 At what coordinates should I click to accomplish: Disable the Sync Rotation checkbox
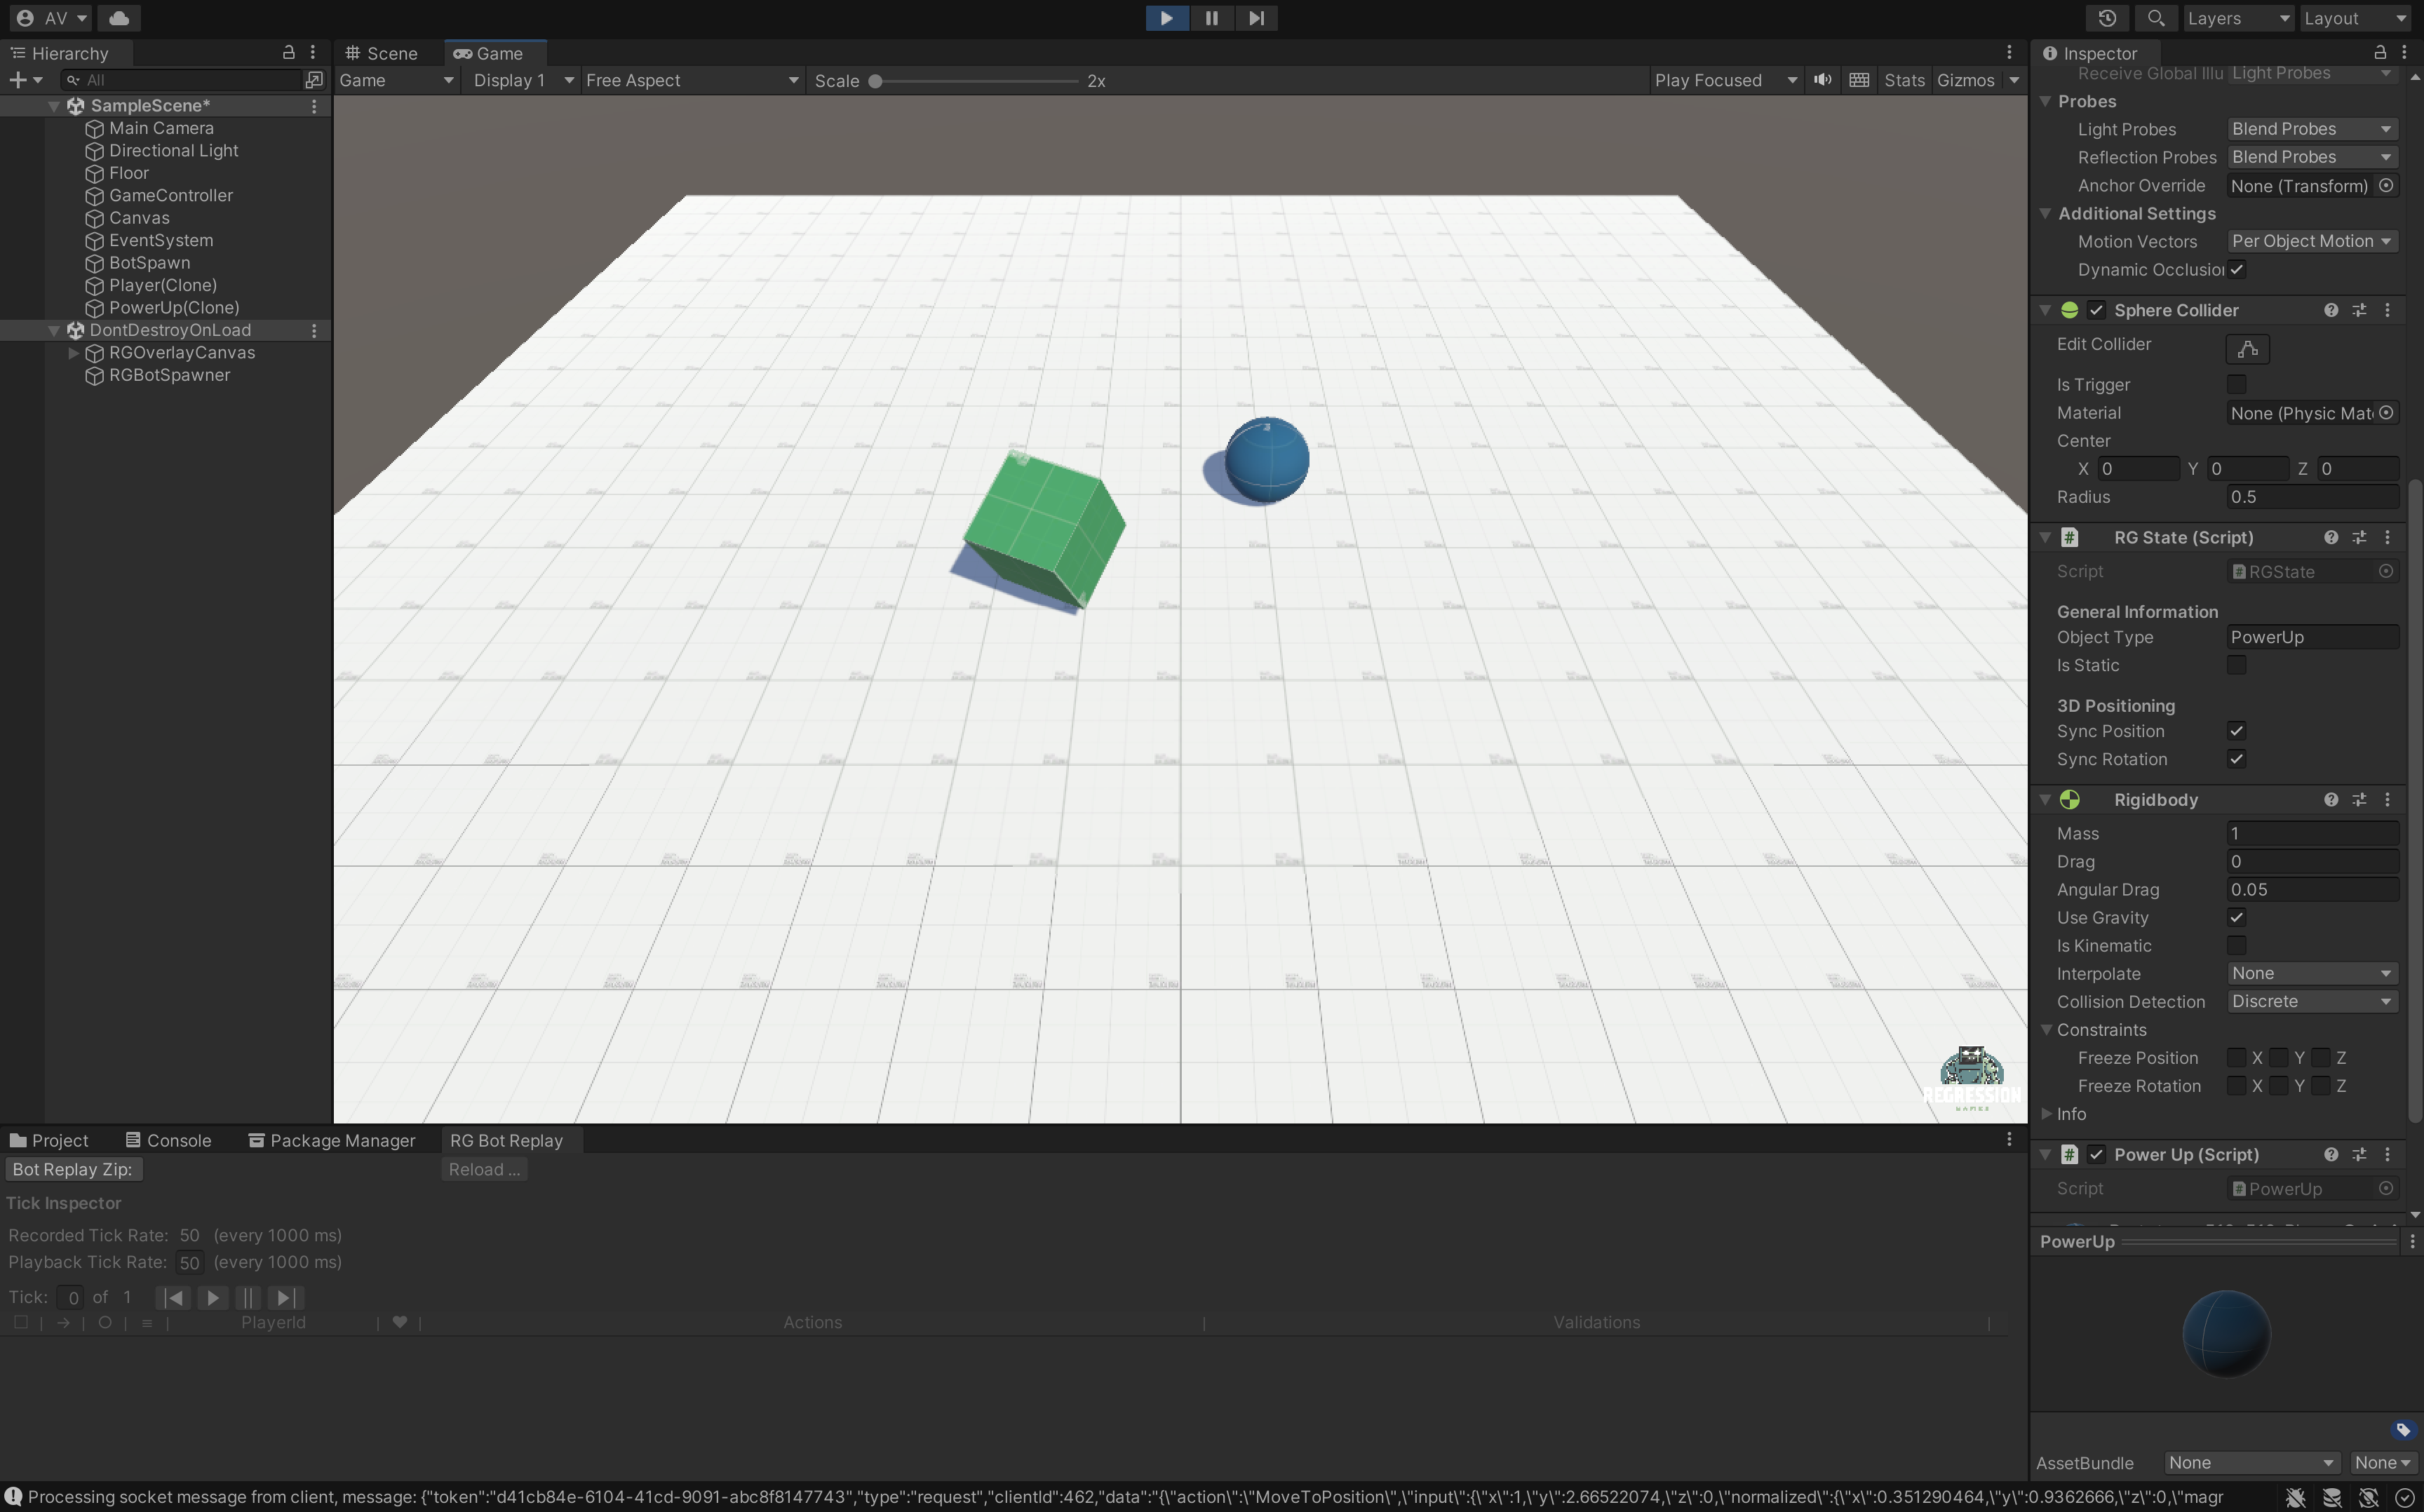pos(2236,759)
